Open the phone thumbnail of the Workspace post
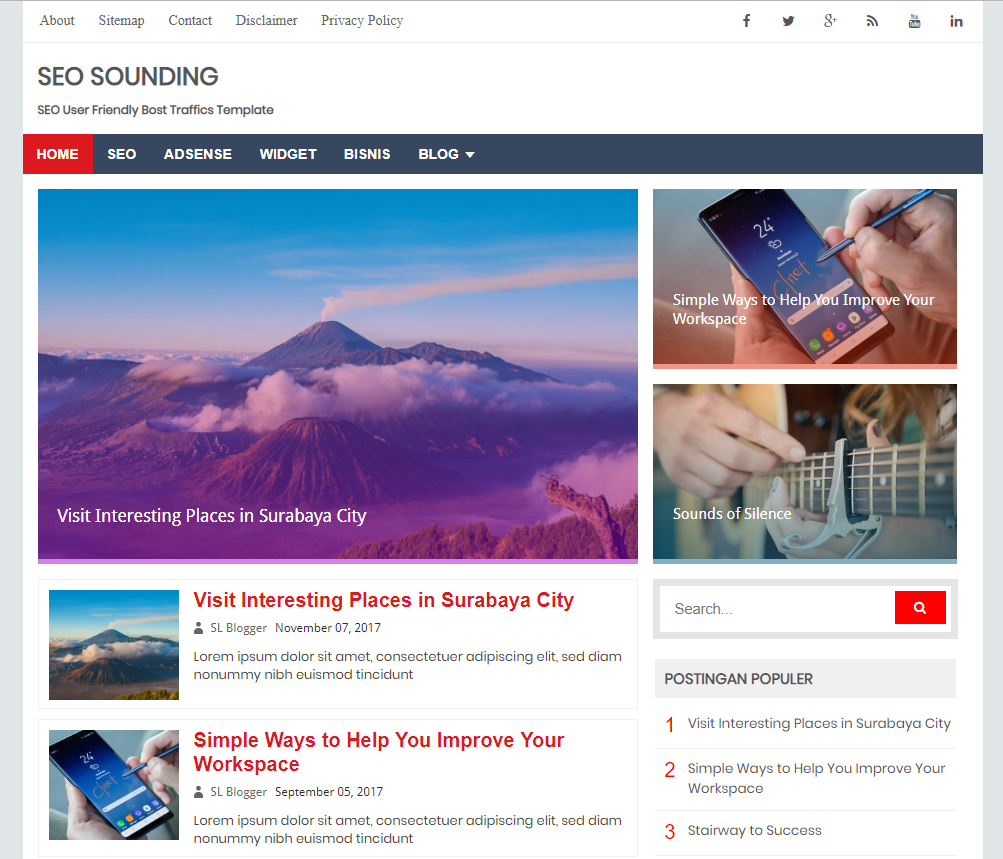The width and height of the screenshot is (1003, 859). pyautogui.click(x=114, y=785)
